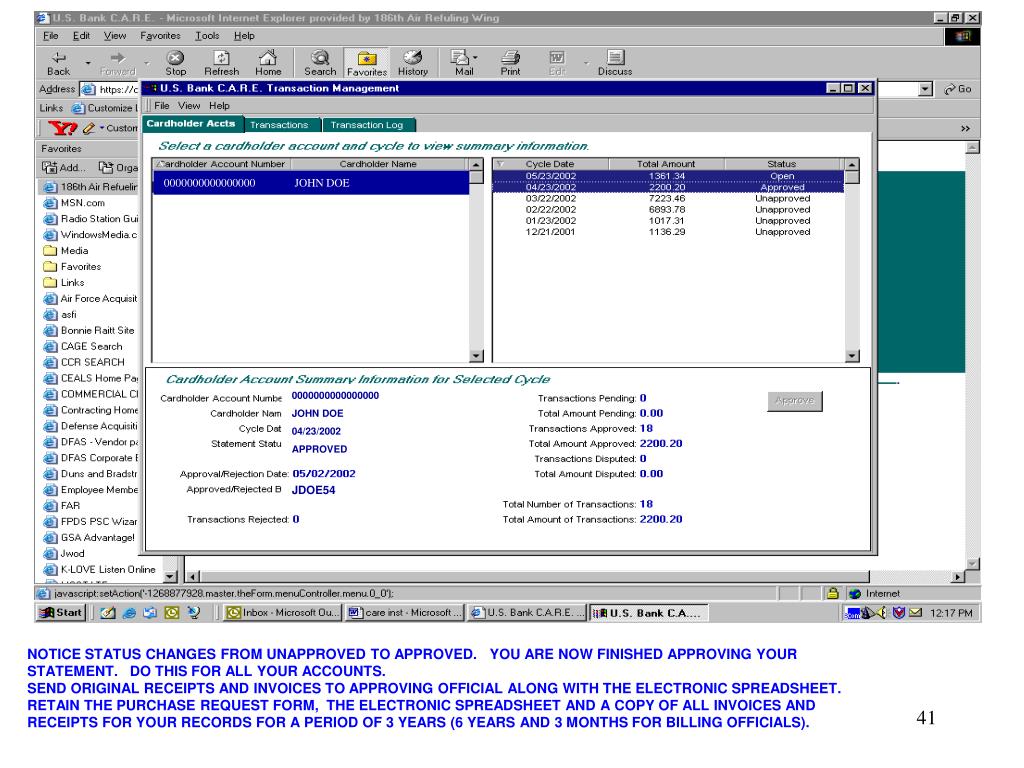Expand the toolbar overflow chevron
Screen dimensions: 1024x768
(x=965, y=129)
